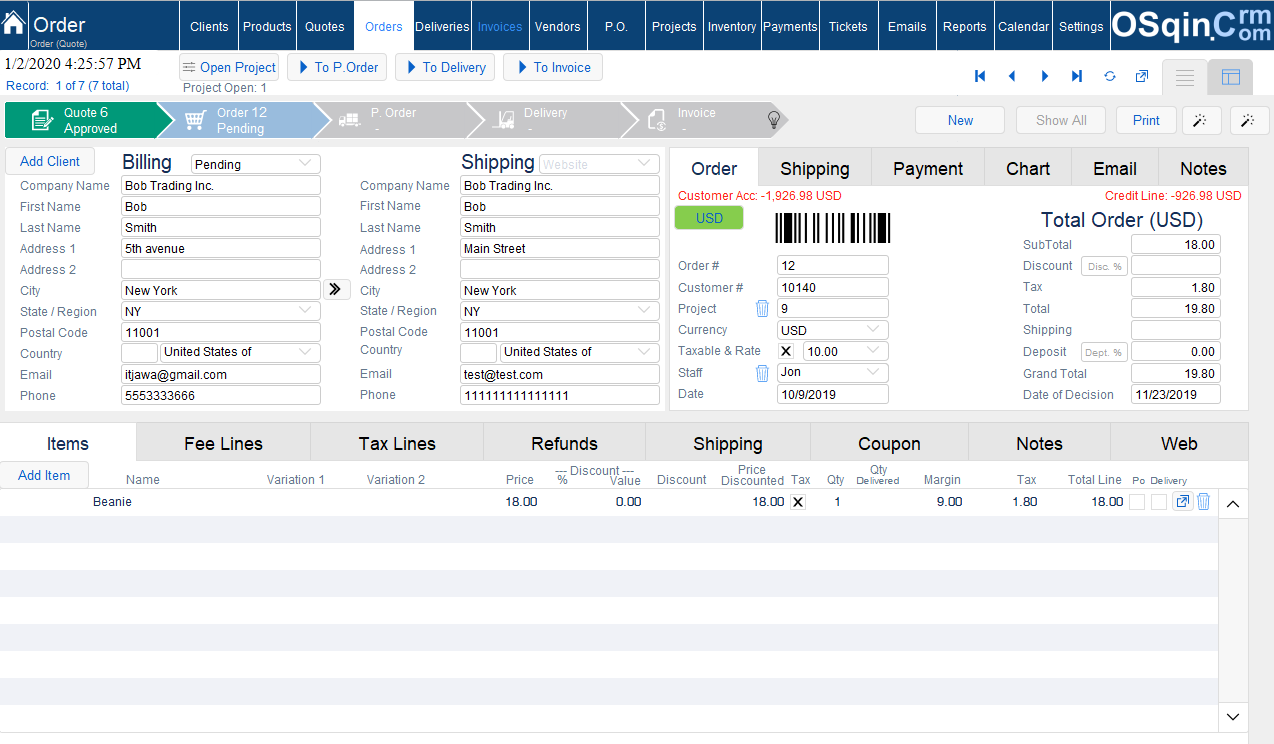Click Add Client button
Image resolution: width=1274 pixels, height=744 pixels.
tap(50, 161)
